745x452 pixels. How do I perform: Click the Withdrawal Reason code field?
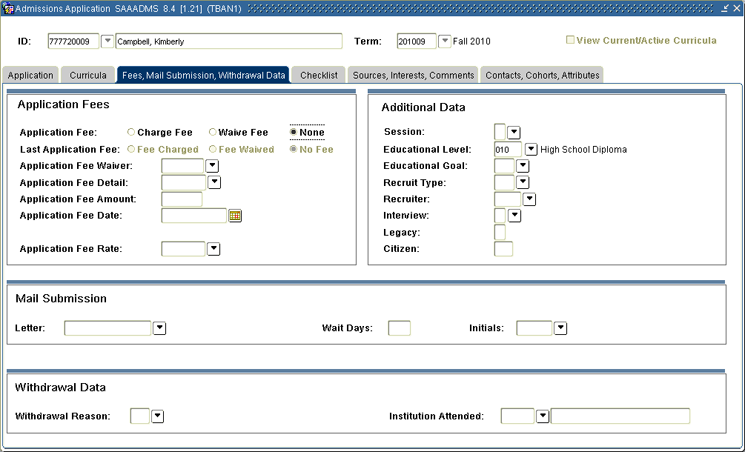tap(140, 416)
